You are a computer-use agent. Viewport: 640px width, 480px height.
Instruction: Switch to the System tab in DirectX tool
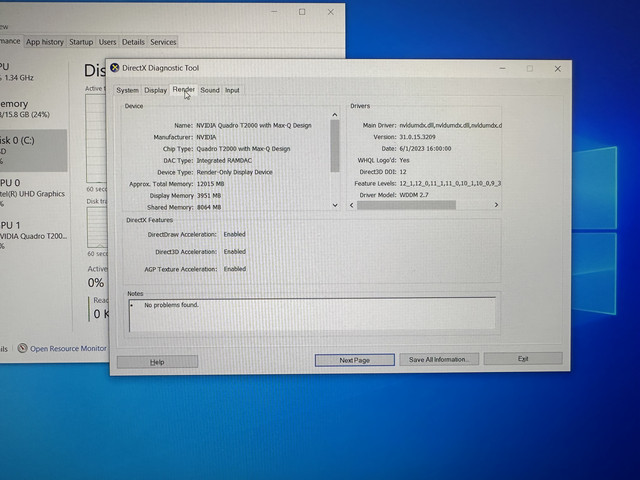[127, 90]
